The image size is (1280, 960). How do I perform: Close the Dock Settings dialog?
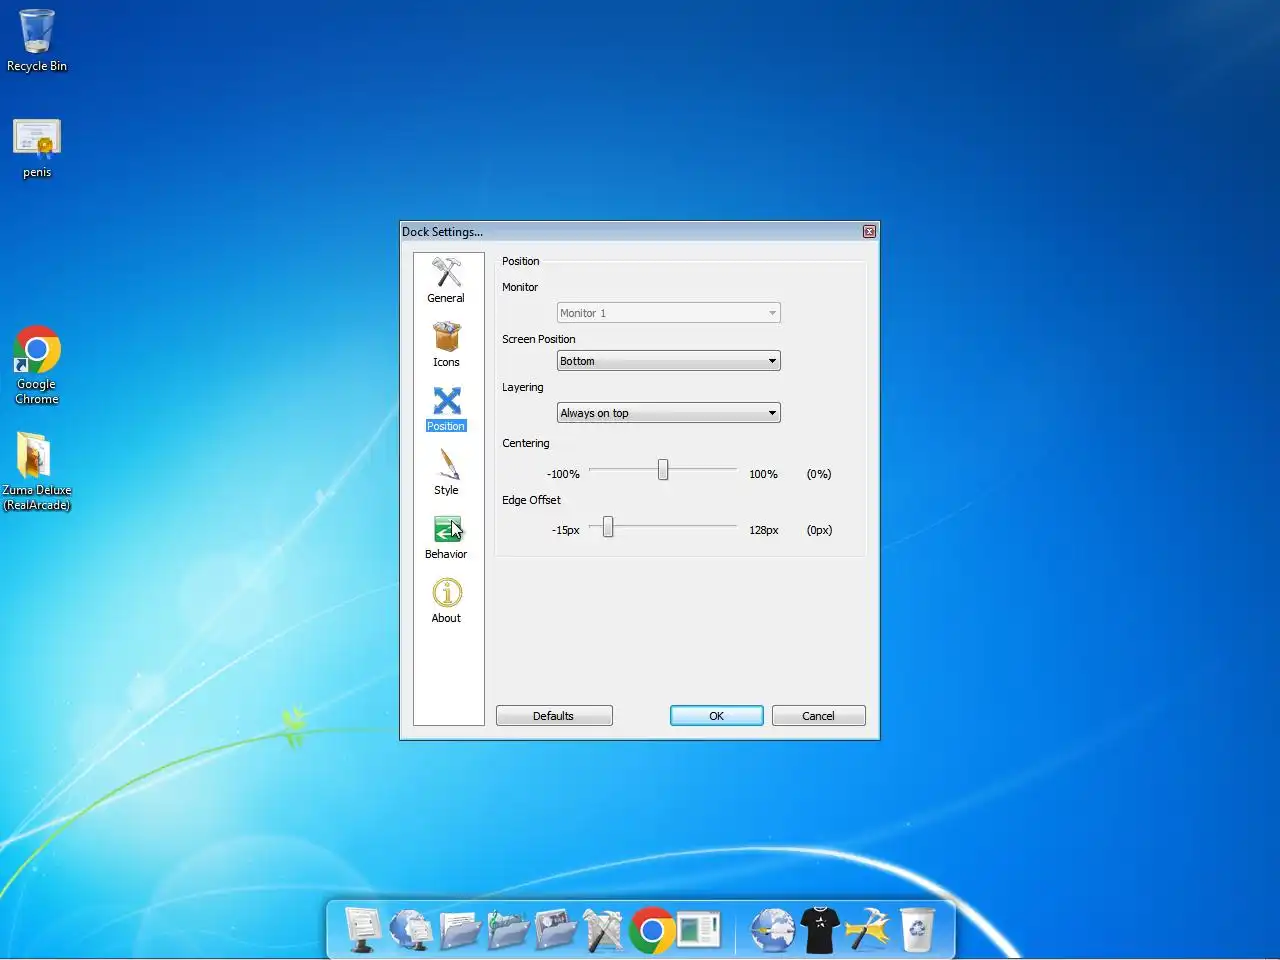[869, 231]
